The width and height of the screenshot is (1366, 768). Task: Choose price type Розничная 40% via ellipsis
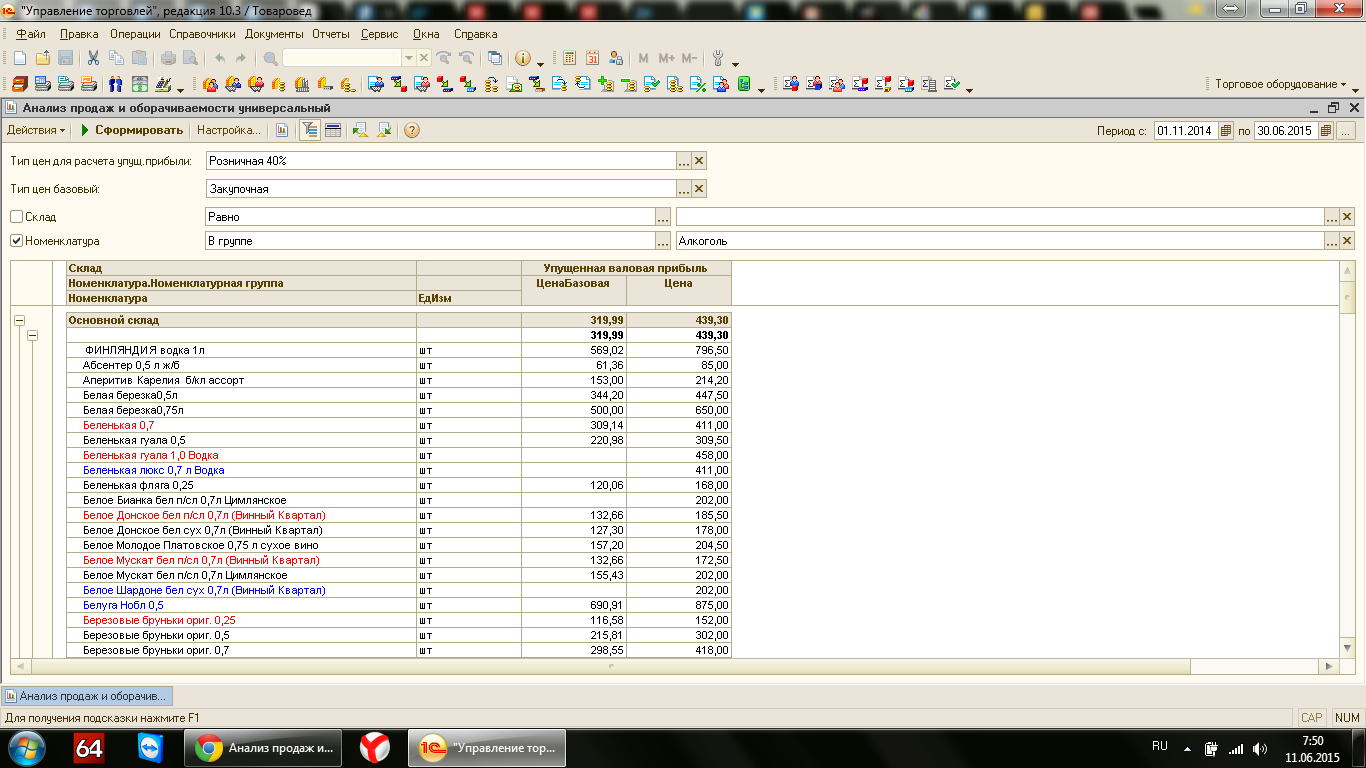click(x=684, y=160)
